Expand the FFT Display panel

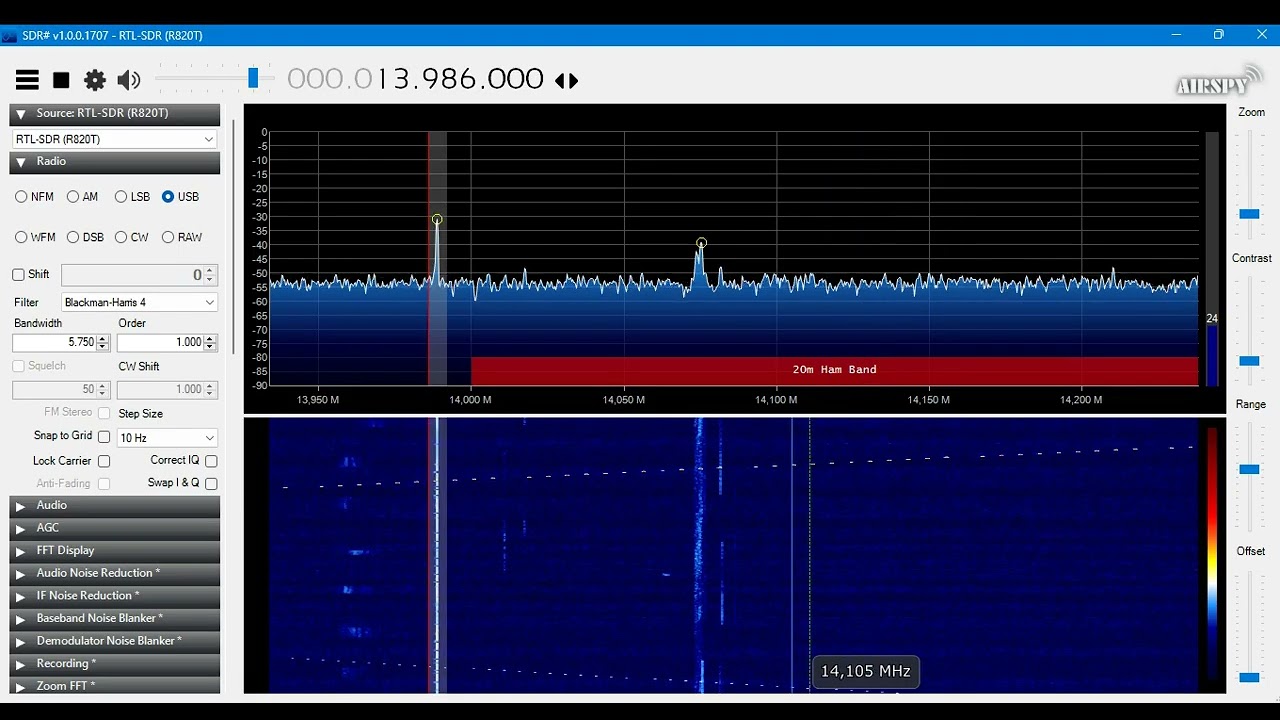[x=115, y=551]
